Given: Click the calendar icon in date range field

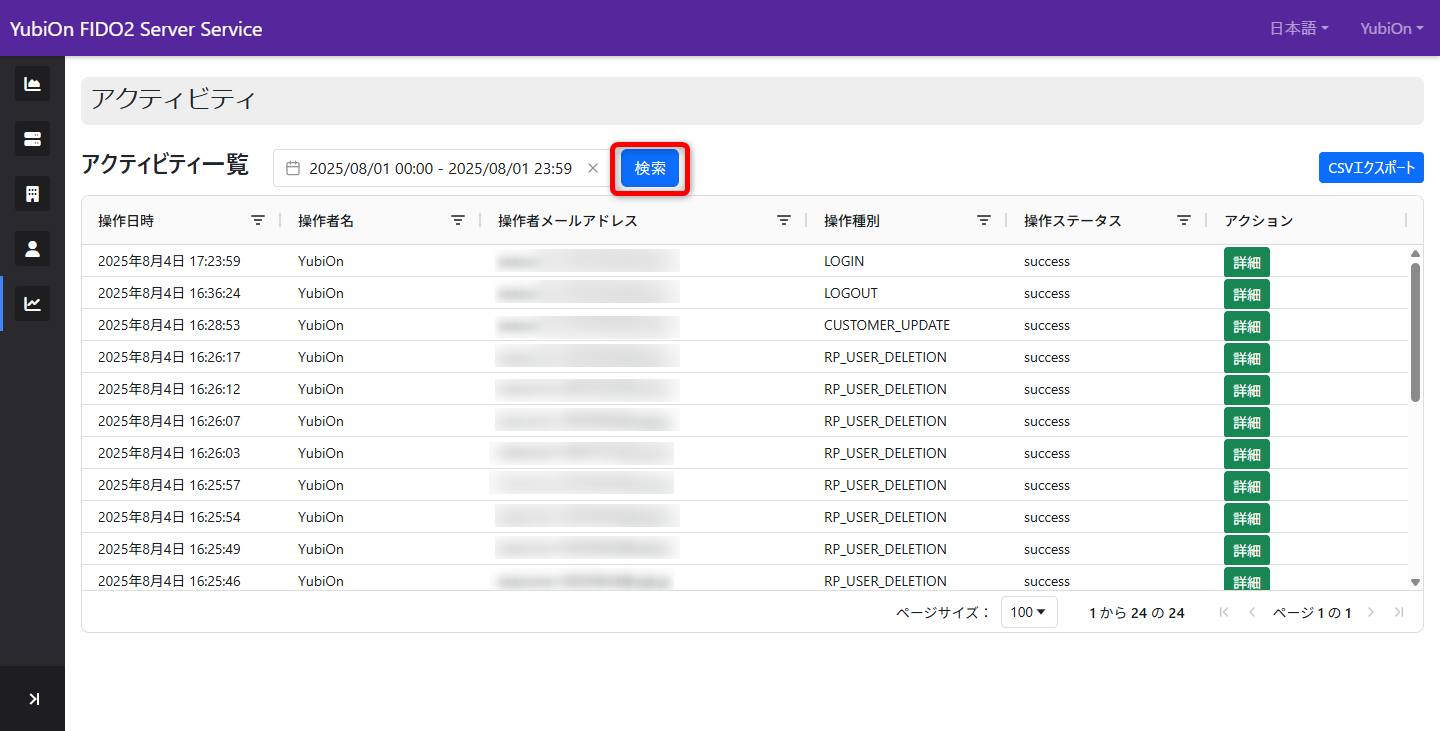Looking at the screenshot, I should click(x=293, y=169).
